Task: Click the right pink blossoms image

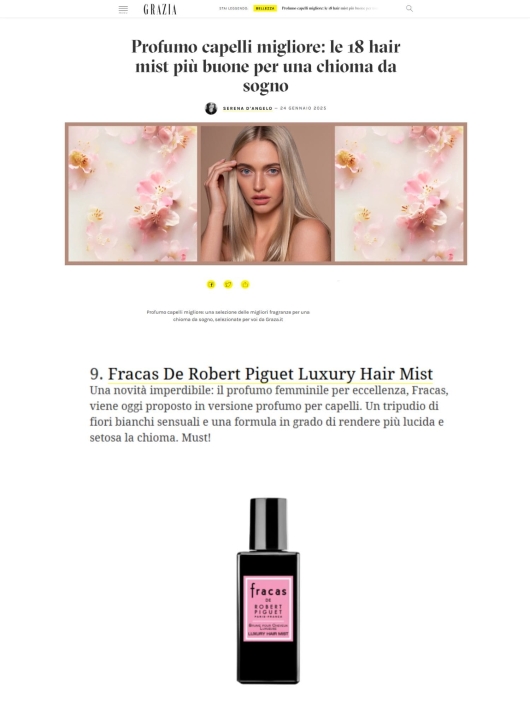Action: click(399, 193)
